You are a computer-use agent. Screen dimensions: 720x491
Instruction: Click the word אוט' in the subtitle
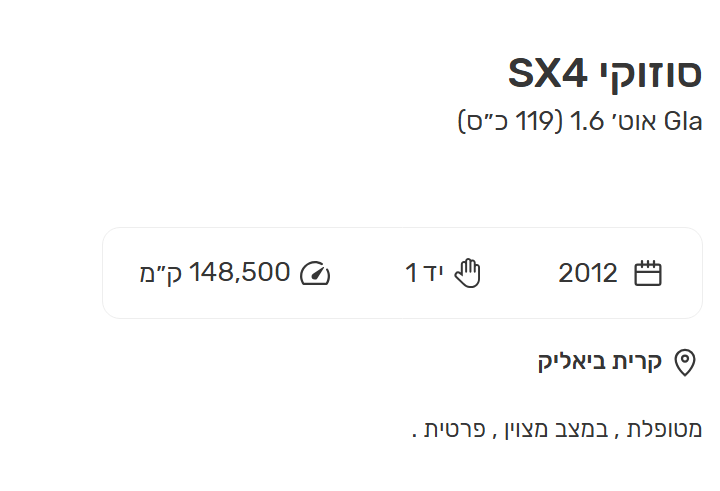click(x=634, y=122)
